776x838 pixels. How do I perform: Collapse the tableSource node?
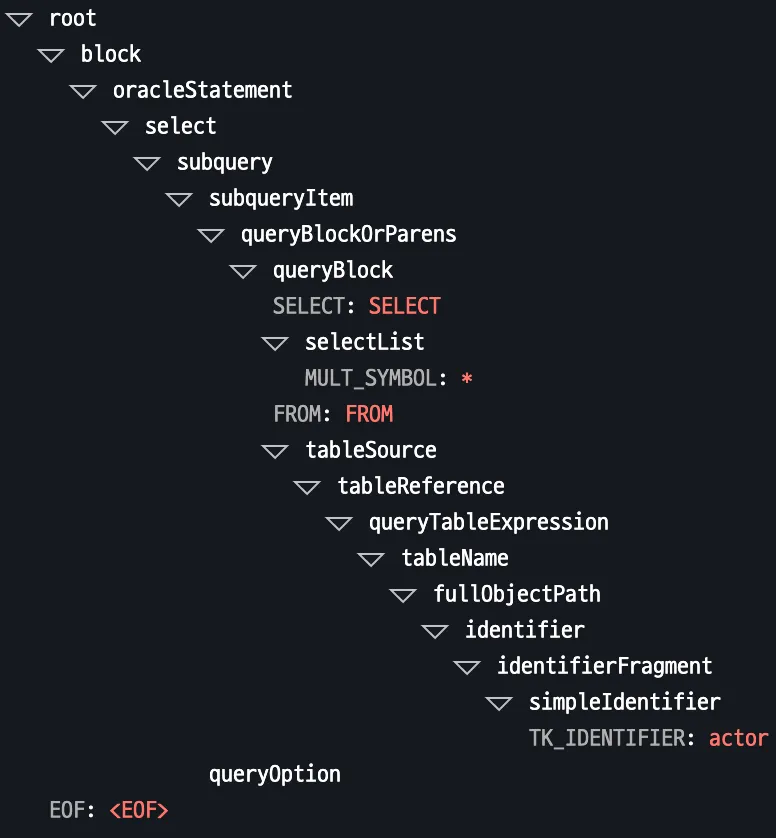point(275,450)
